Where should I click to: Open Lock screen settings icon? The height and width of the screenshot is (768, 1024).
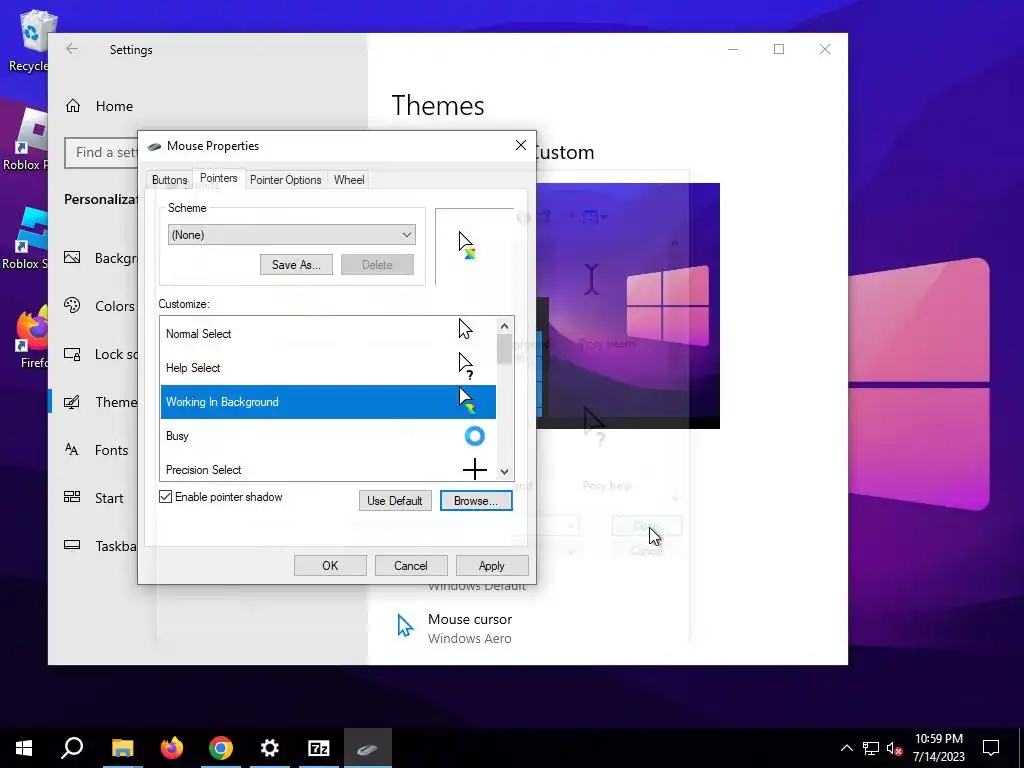tap(72, 354)
